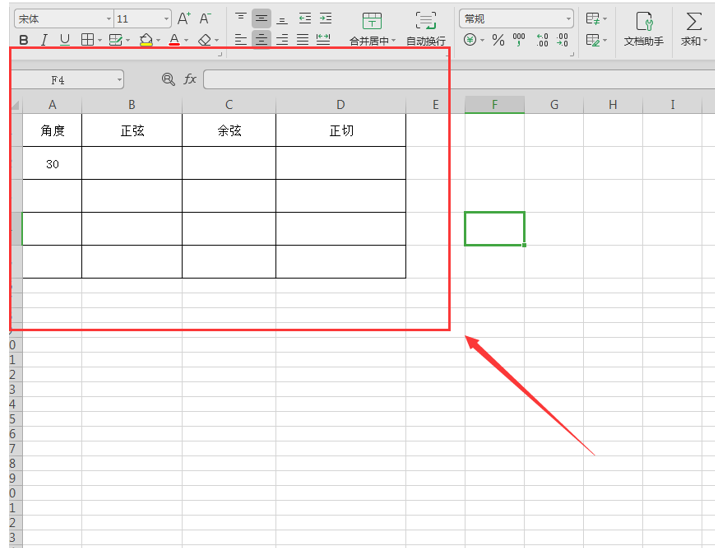The height and width of the screenshot is (548, 715).
Task: Click the lower table-style pencil icon
Action: coord(592,40)
